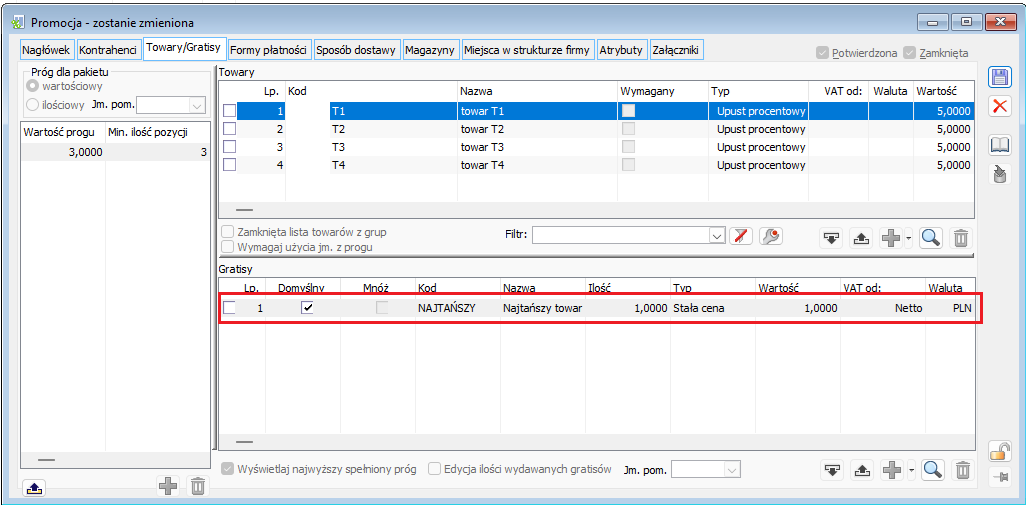
Task: Open Jm. pom. dropdown in Próg dla pakietu
Action: [196, 104]
